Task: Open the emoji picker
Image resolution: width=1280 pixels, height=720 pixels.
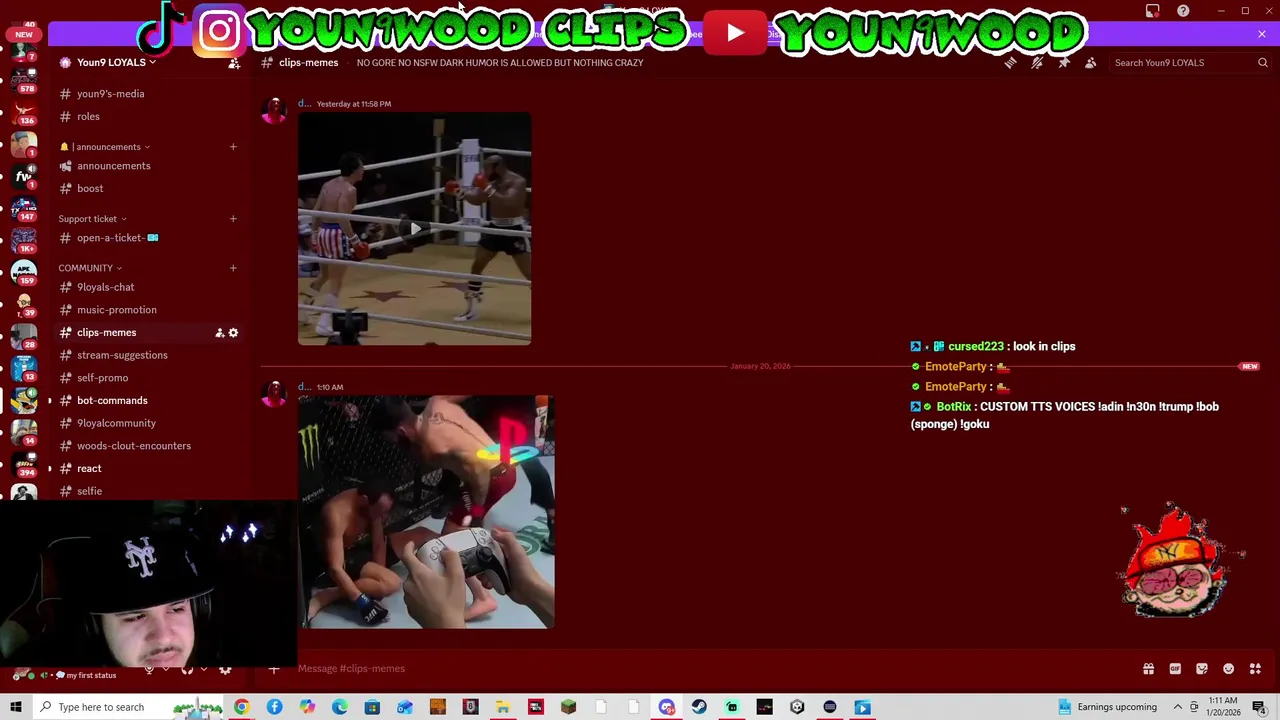Action: click(1228, 669)
